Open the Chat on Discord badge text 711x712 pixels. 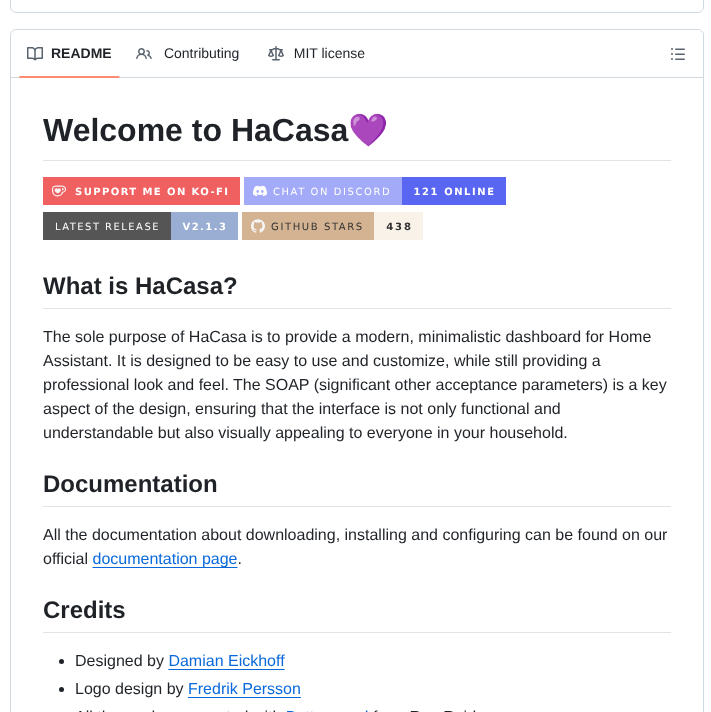pyautogui.click(x=331, y=191)
